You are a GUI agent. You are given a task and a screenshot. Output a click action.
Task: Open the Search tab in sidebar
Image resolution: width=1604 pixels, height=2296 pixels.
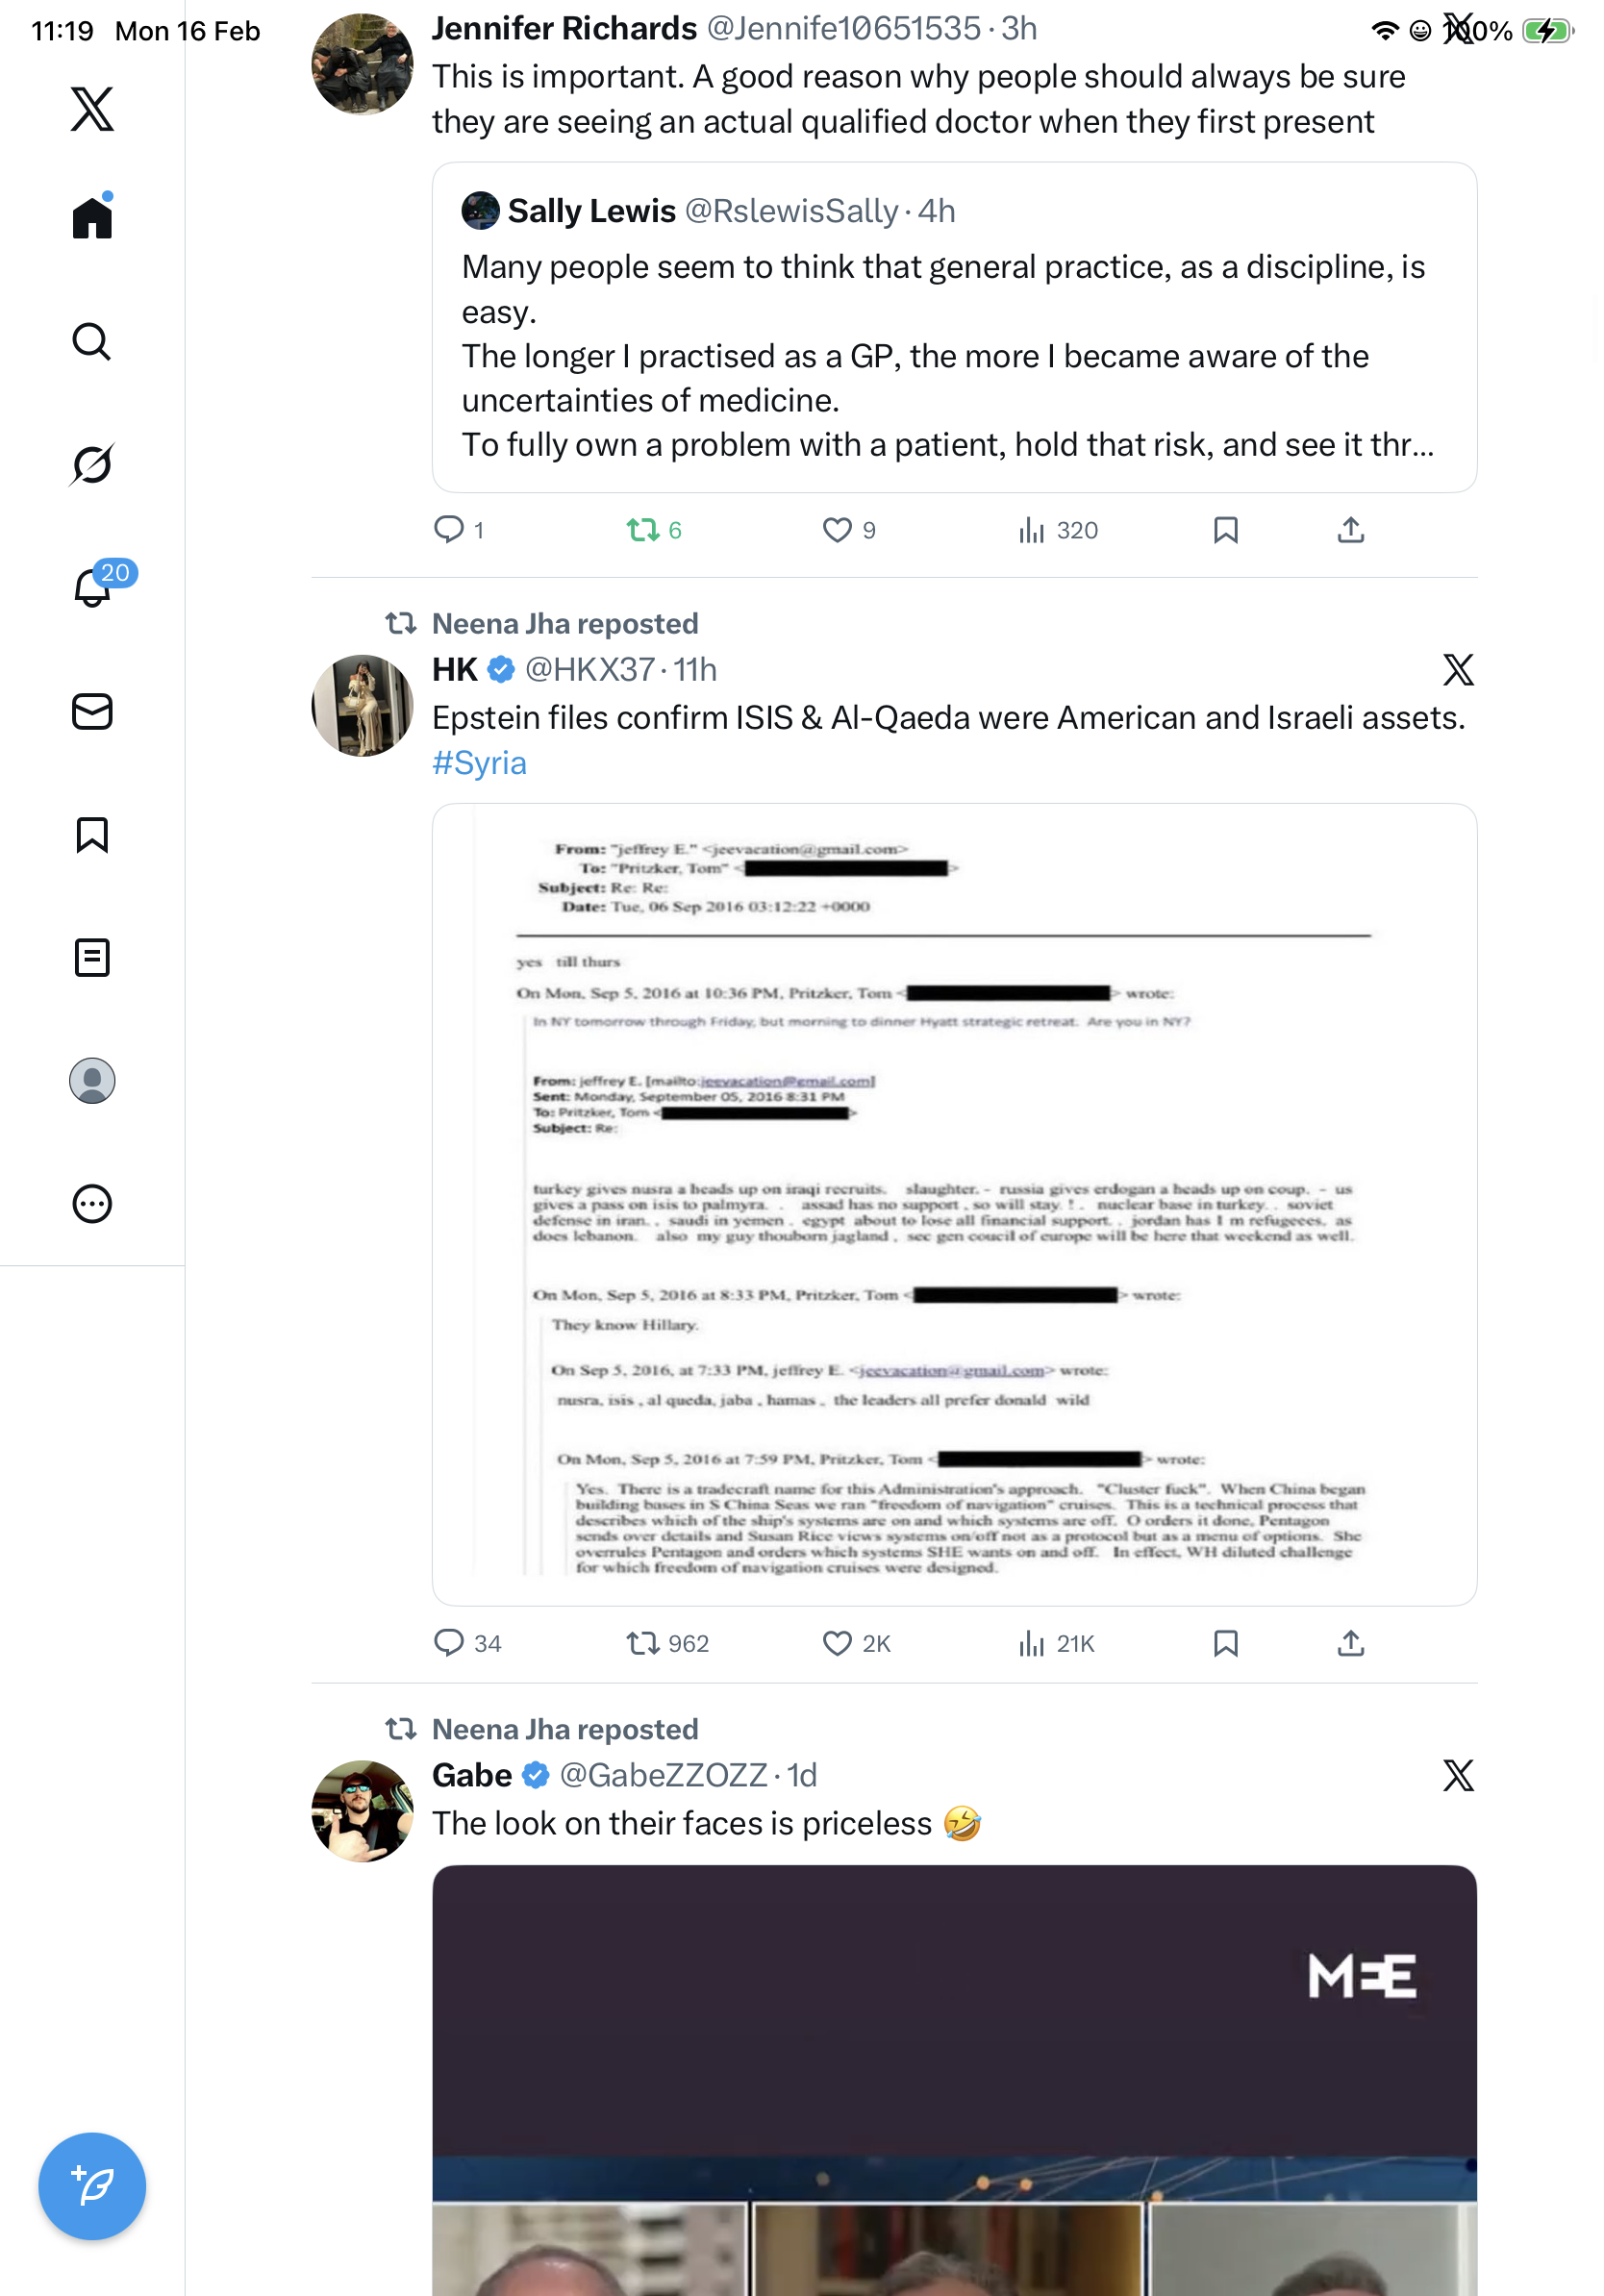pos(92,342)
